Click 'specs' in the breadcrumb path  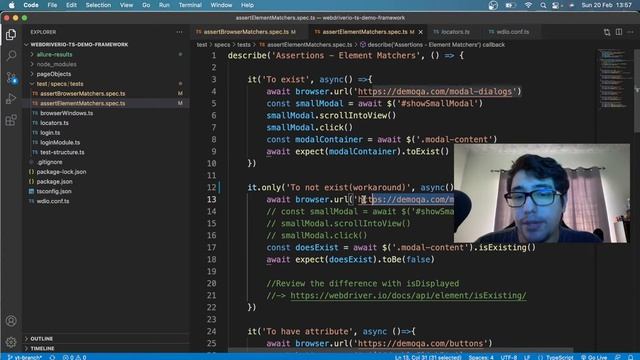click(x=222, y=45)
